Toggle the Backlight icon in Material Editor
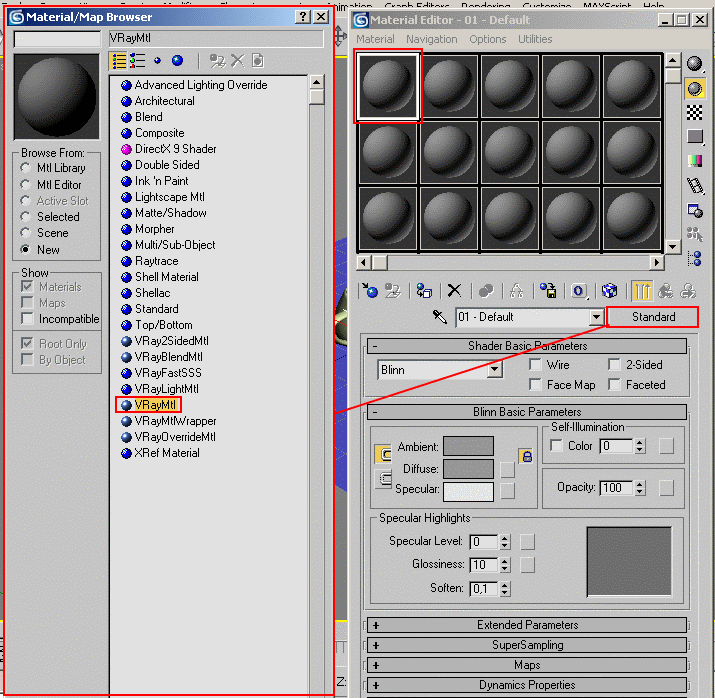The width and height of the screenshot is (715, 698). click(x=694, y=88)
